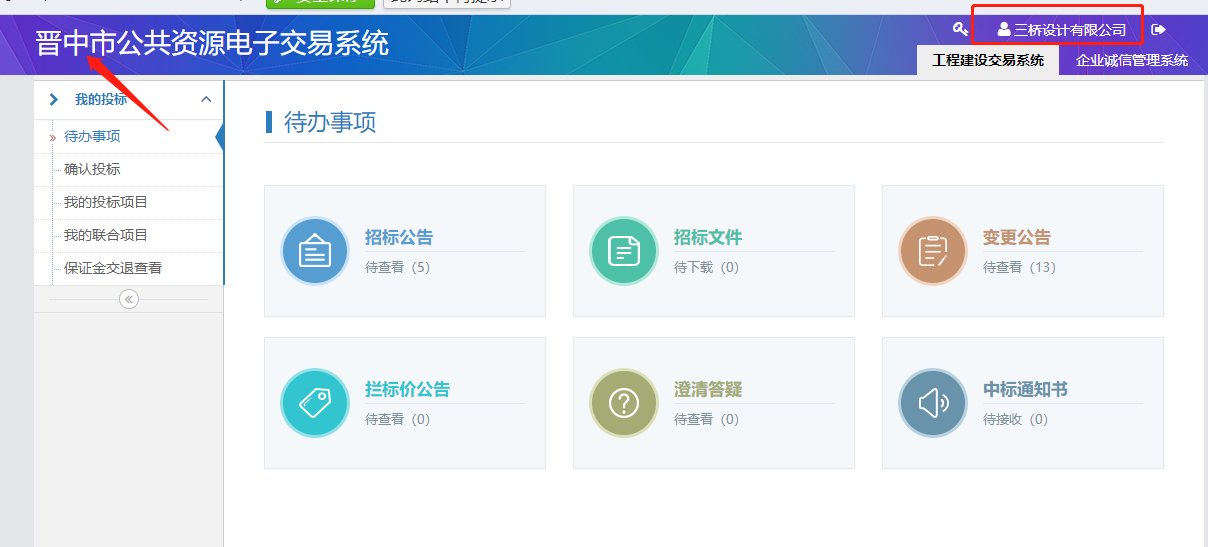Click the 拦标价公告 price tag icon
The image size is (1208, 547).
[x=315, y=403]
